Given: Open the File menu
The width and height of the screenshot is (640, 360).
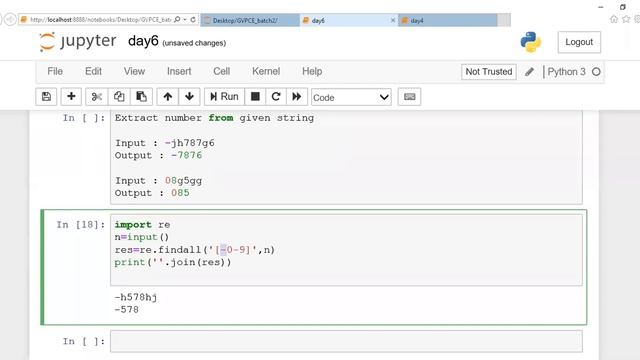Looking at the screenshot, I should (x=55, y=71).
